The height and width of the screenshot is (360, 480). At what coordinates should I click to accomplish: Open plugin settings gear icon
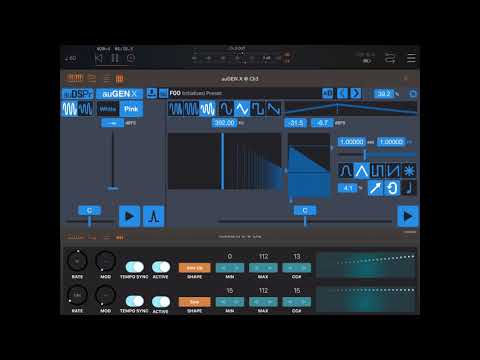pos(413,94)
